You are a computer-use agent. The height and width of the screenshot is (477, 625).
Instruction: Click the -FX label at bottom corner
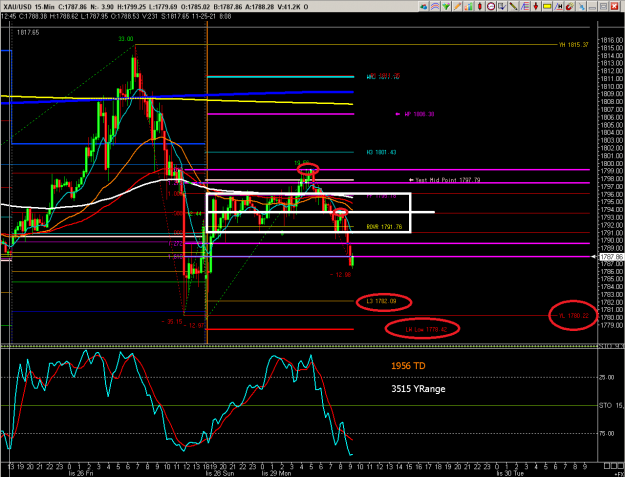click(620, 474)
